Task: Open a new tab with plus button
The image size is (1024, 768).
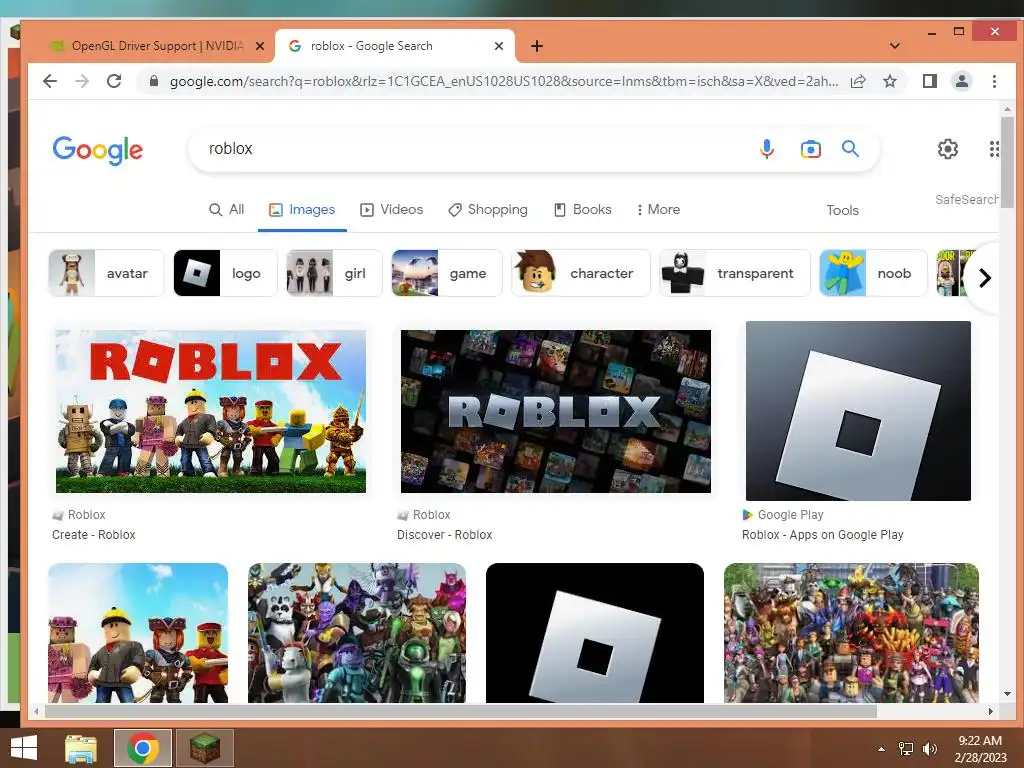Action: [537, 46]
